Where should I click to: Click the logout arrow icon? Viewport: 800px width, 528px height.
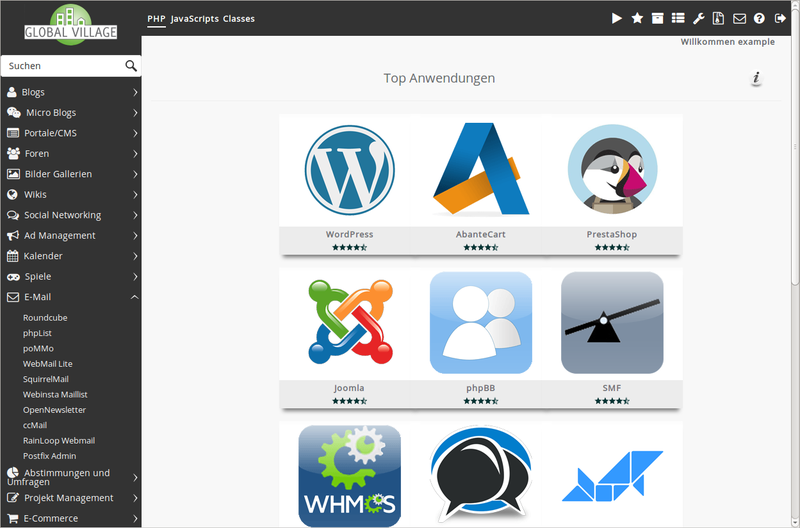780,18
